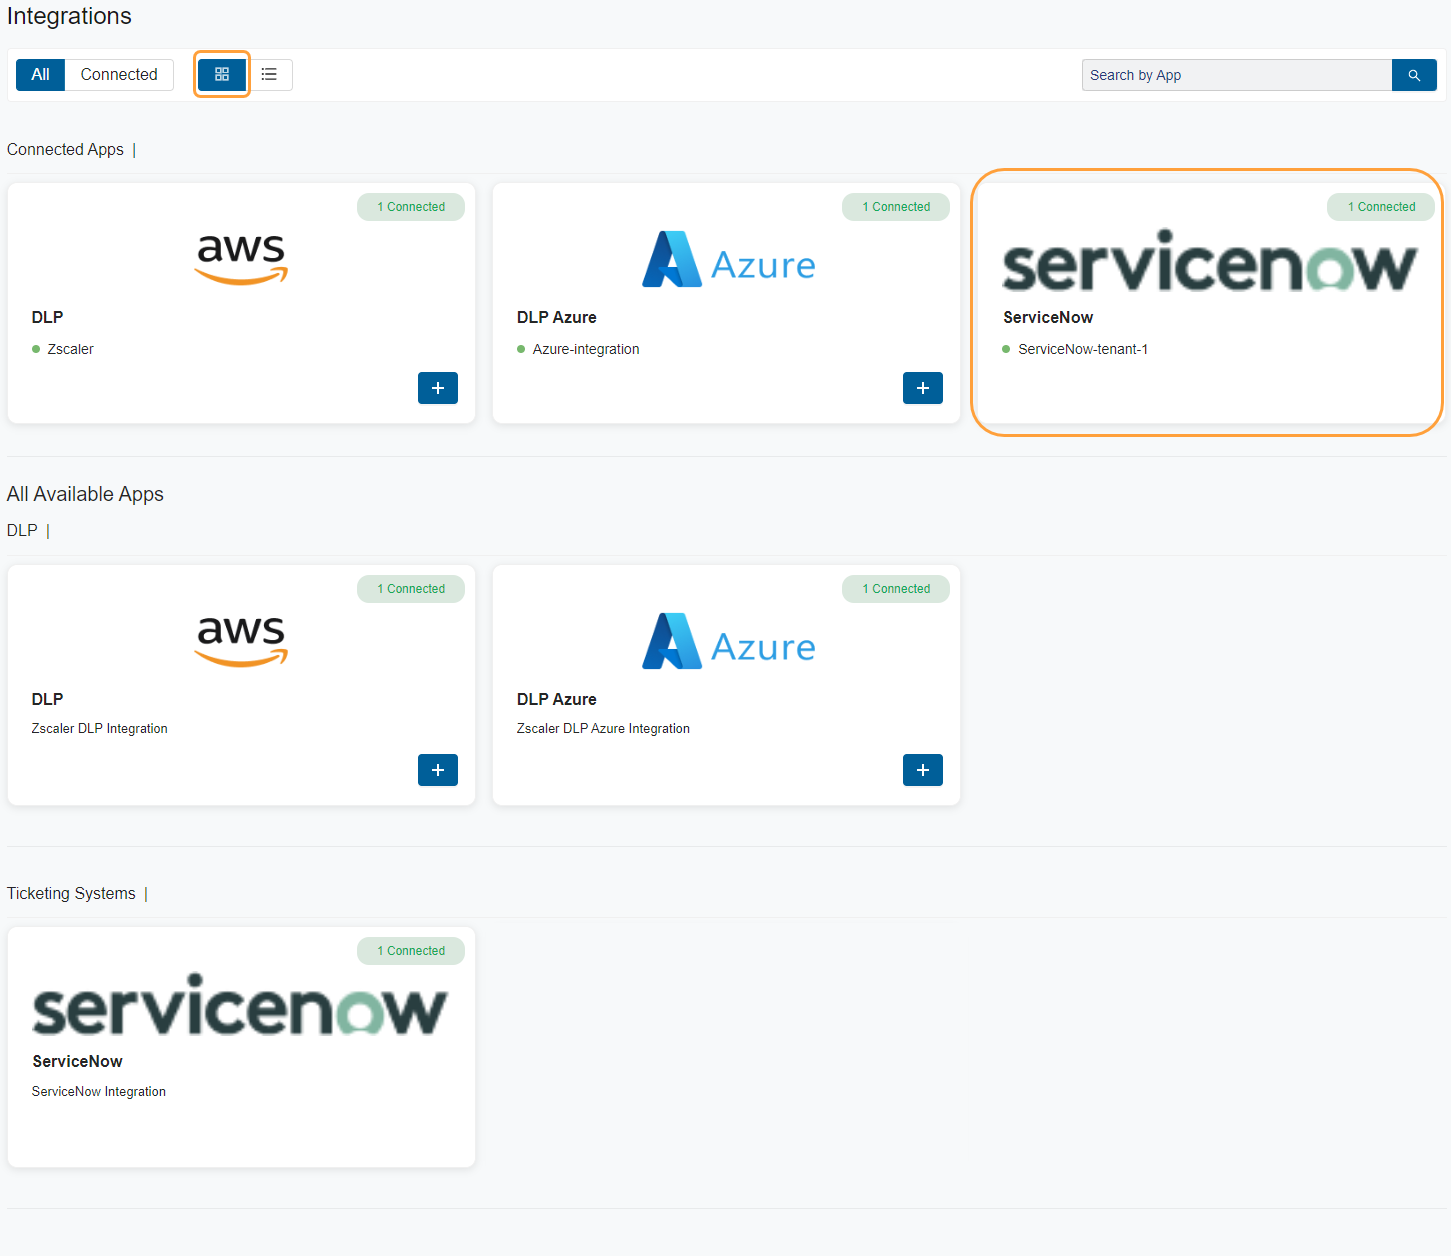
Task: Click 1 Connected badge on connected AWS card
Action: point(410,207)
